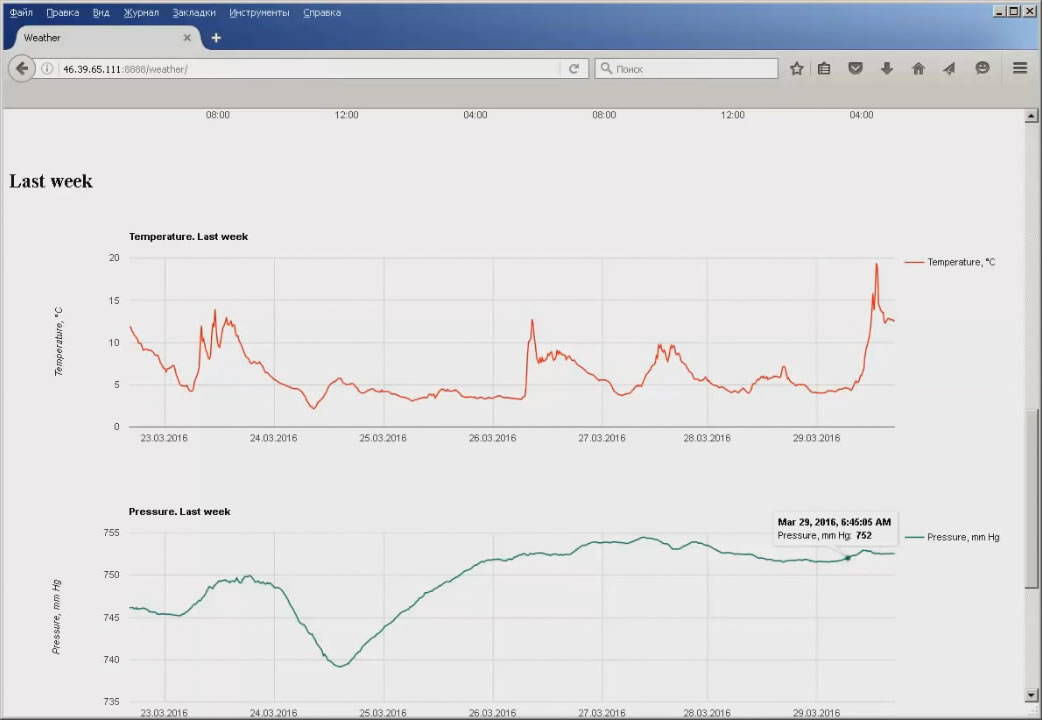Bookmark this page with the star icon
1042x720 pixels.
point(797,69)
